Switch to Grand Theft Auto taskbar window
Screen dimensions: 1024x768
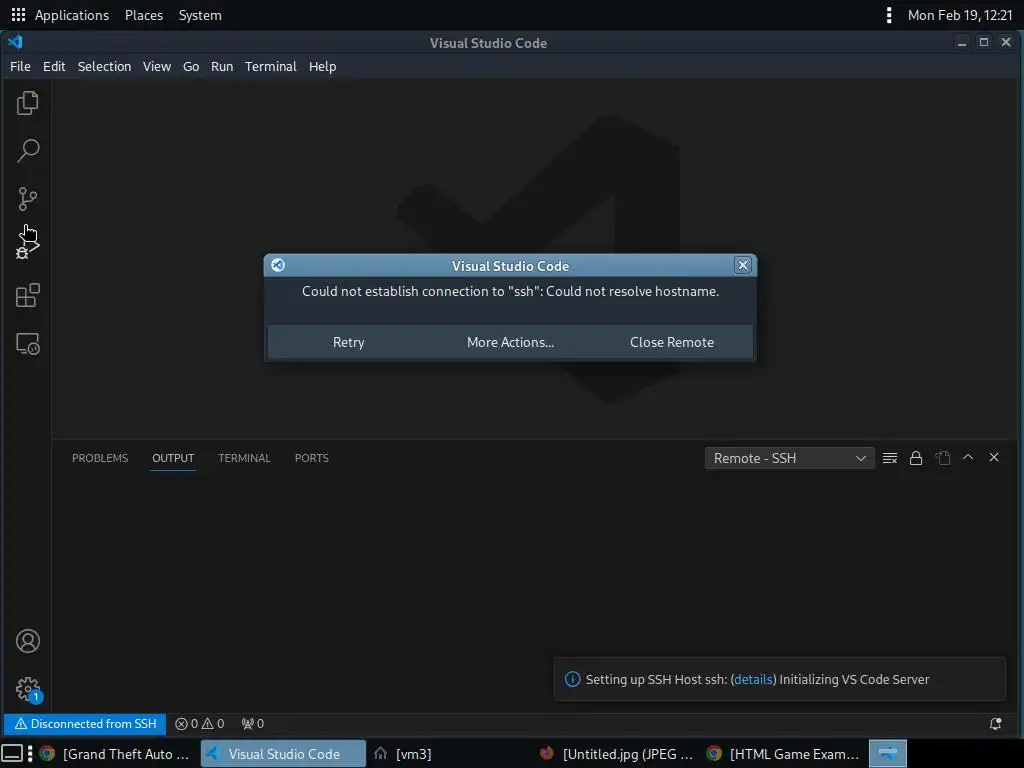coord(115,754)
